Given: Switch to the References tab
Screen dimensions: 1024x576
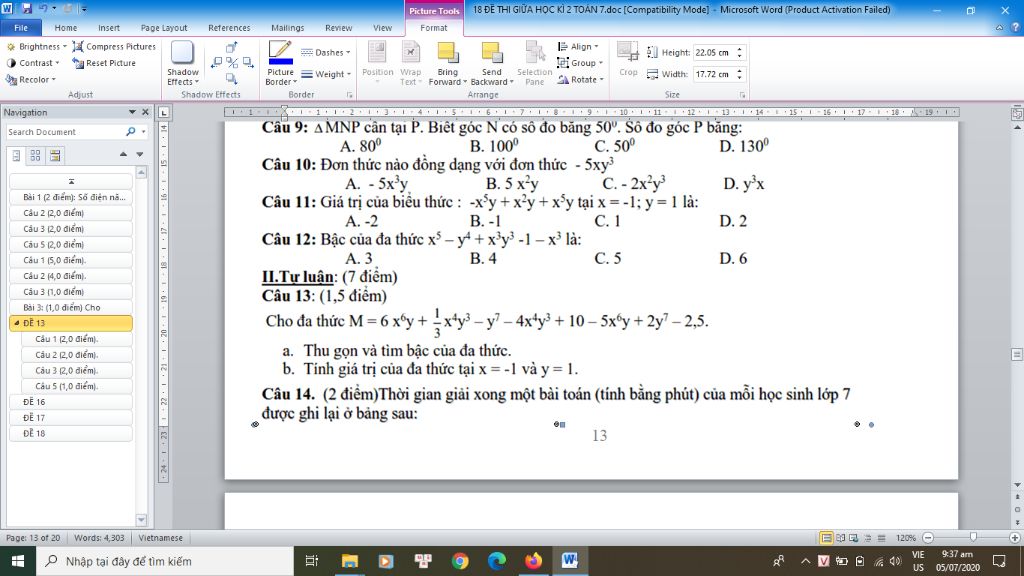Looking at the screenshot, I should [229, 27].
